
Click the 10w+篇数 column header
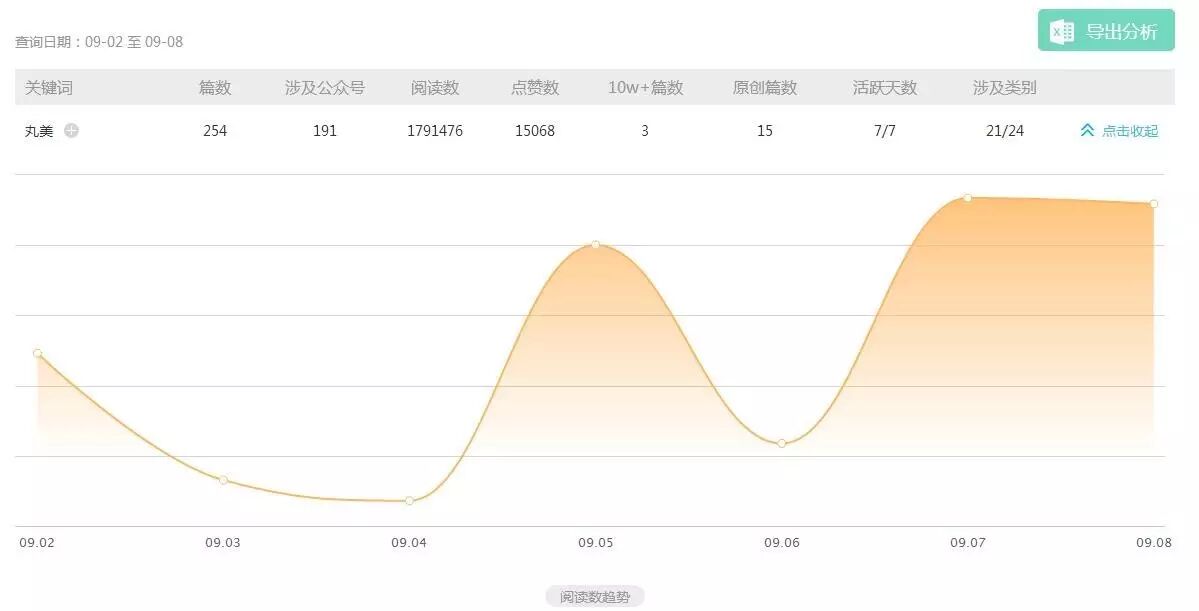(645, 88)
